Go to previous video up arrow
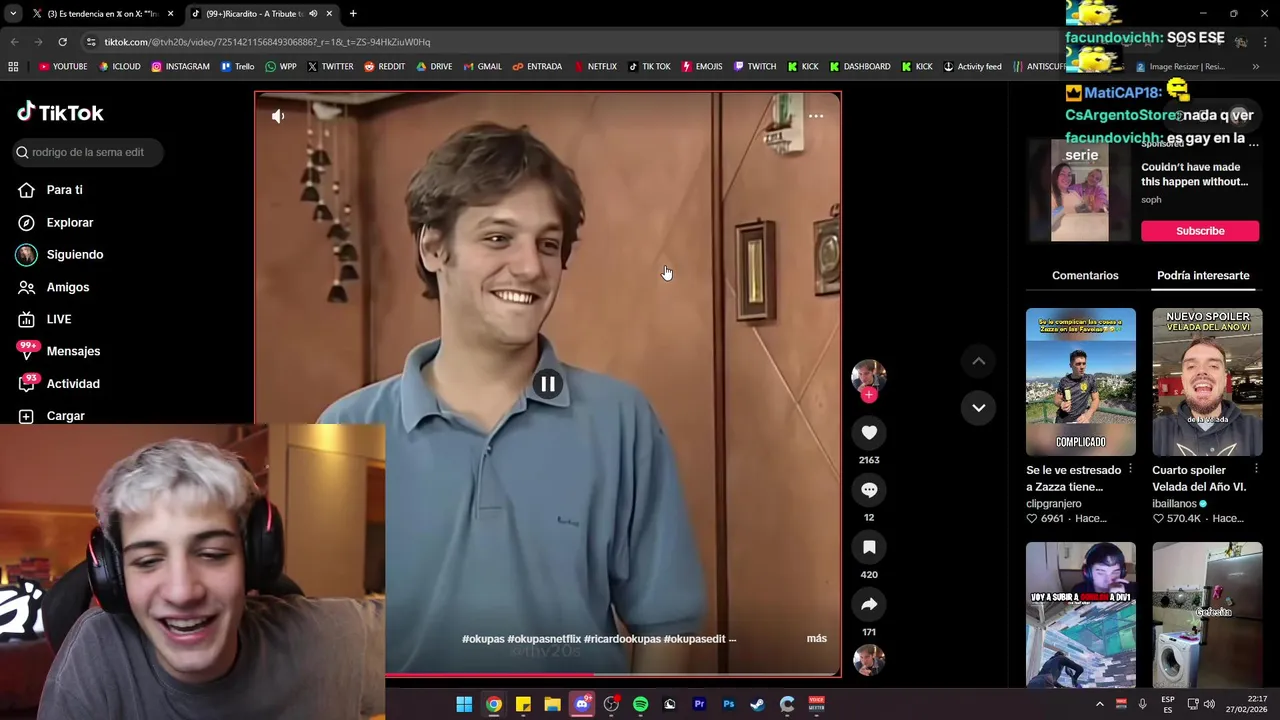 (x=979, y=361)
